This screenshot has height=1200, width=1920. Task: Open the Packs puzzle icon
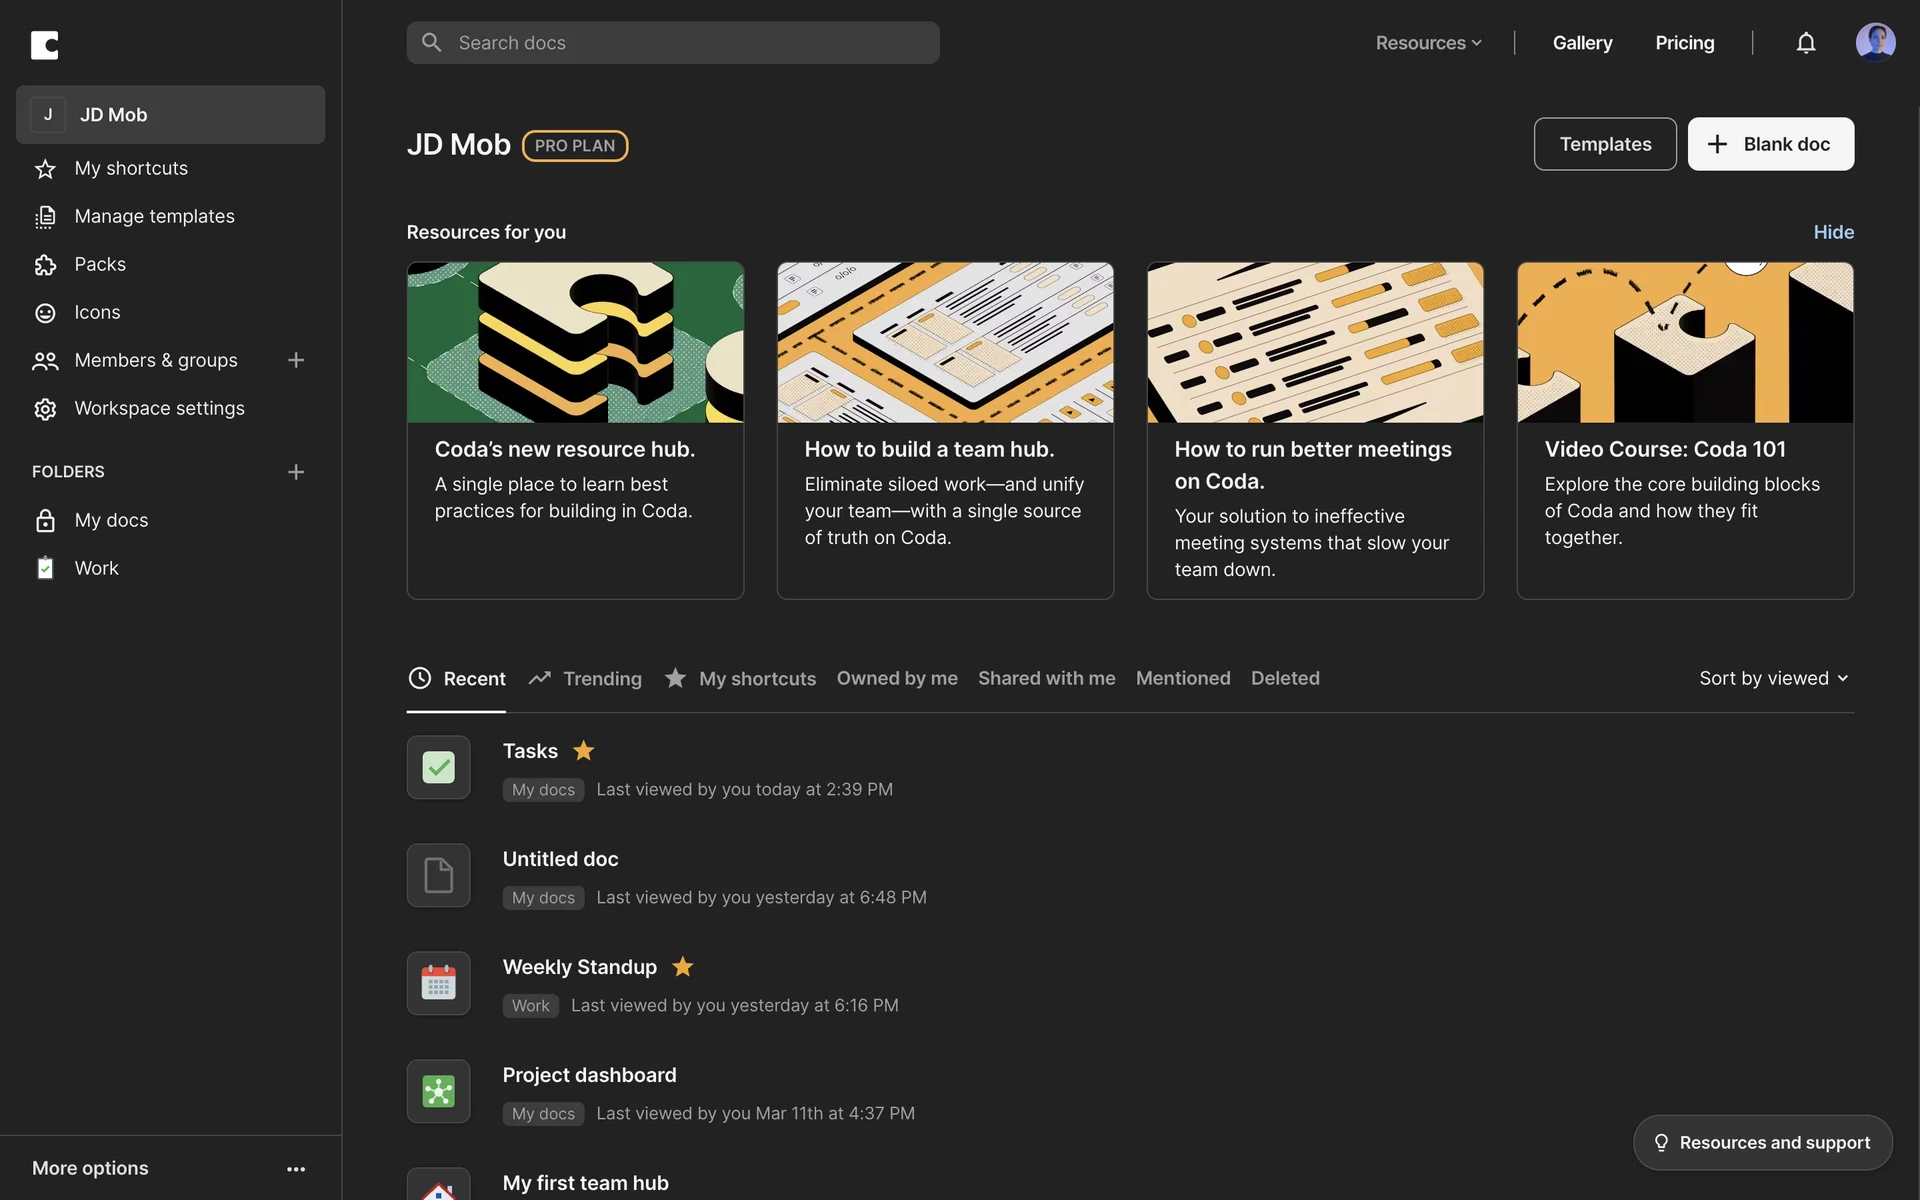coord(45,265)
